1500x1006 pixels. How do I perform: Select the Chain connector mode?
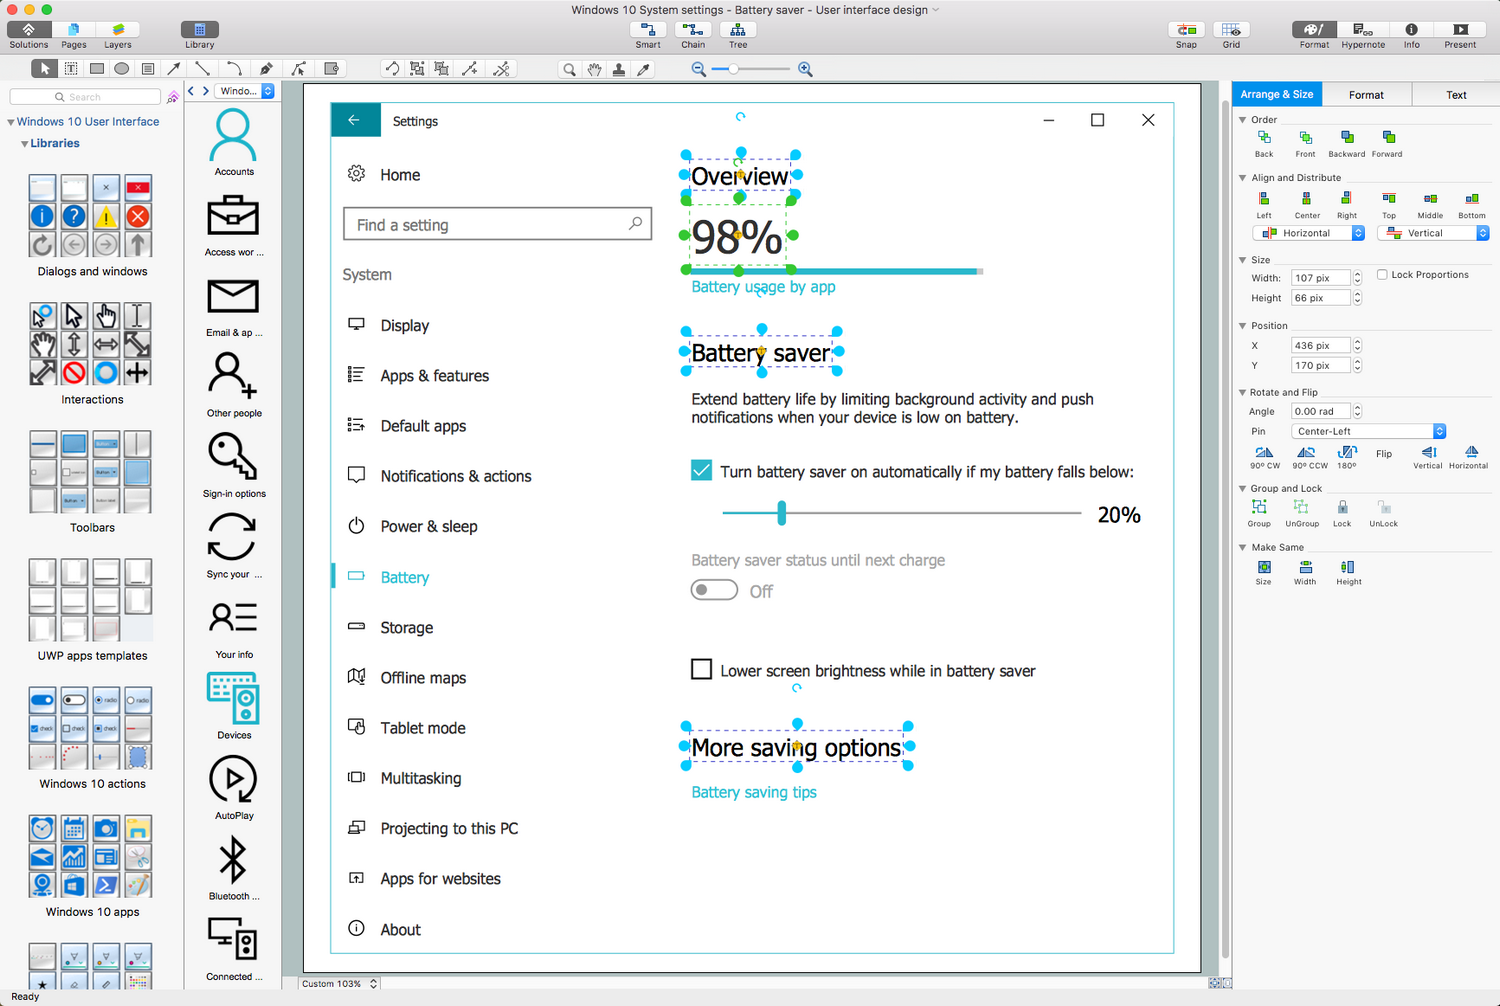coord(693,35)
